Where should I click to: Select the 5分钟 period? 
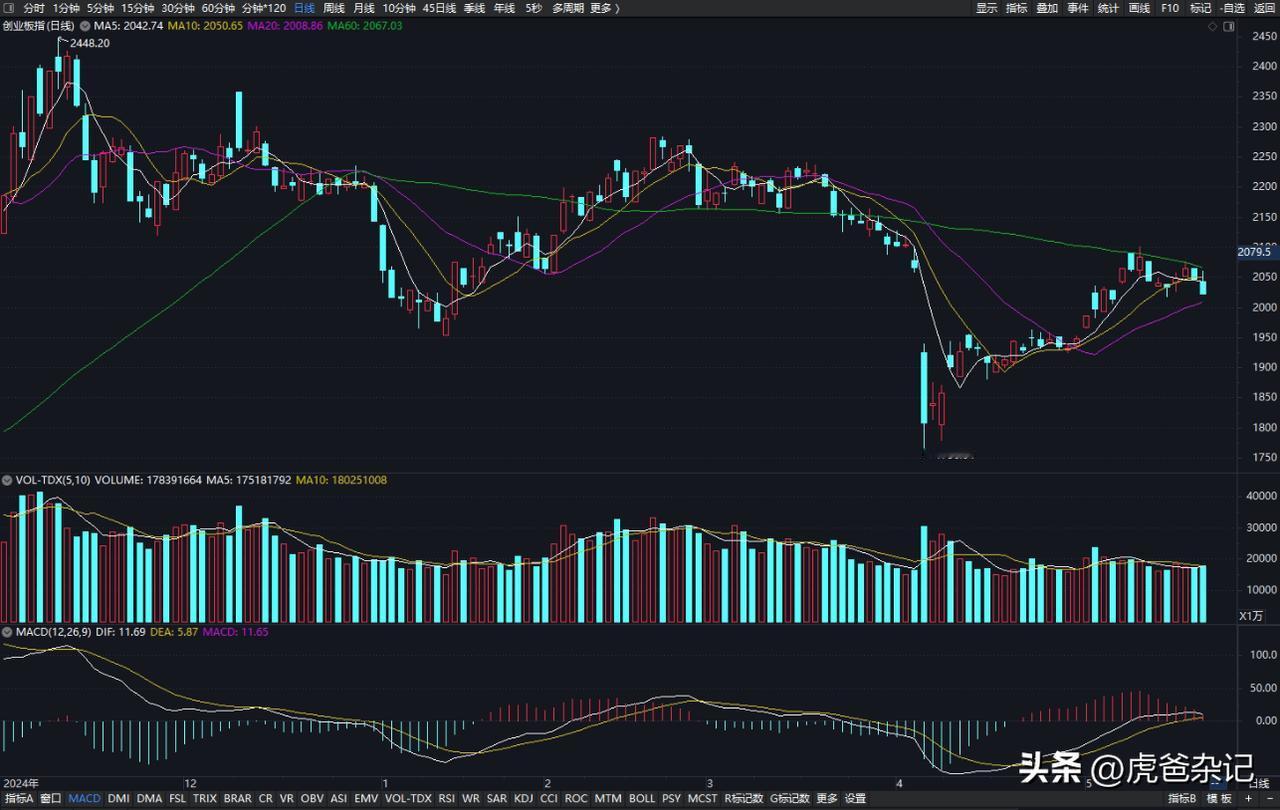pos(100,8)
